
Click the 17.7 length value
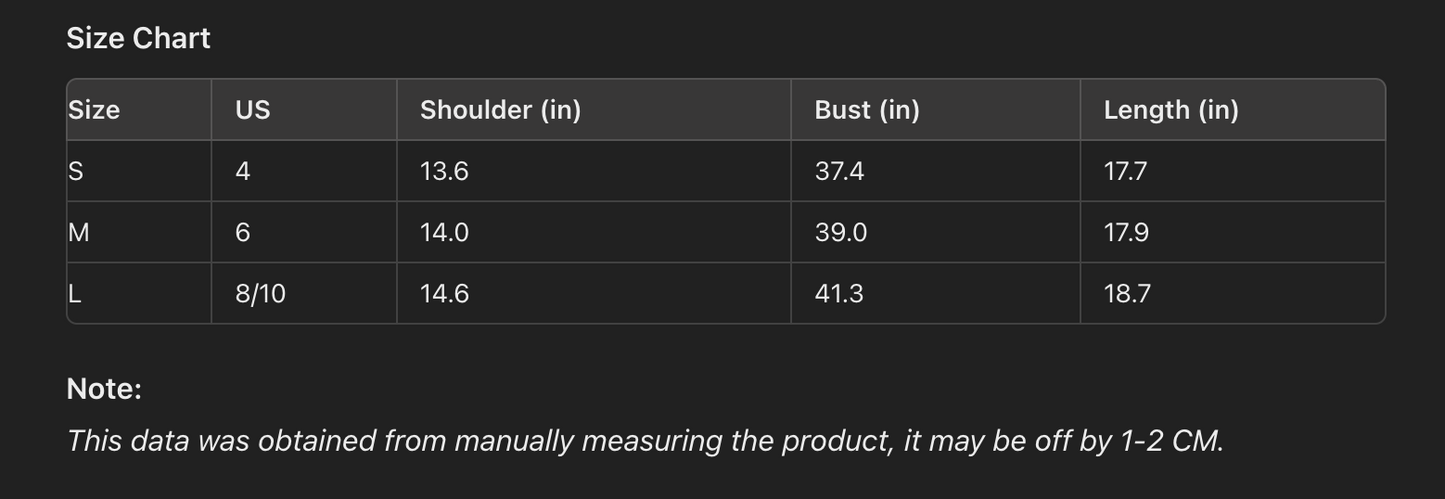coord(1125,171)
